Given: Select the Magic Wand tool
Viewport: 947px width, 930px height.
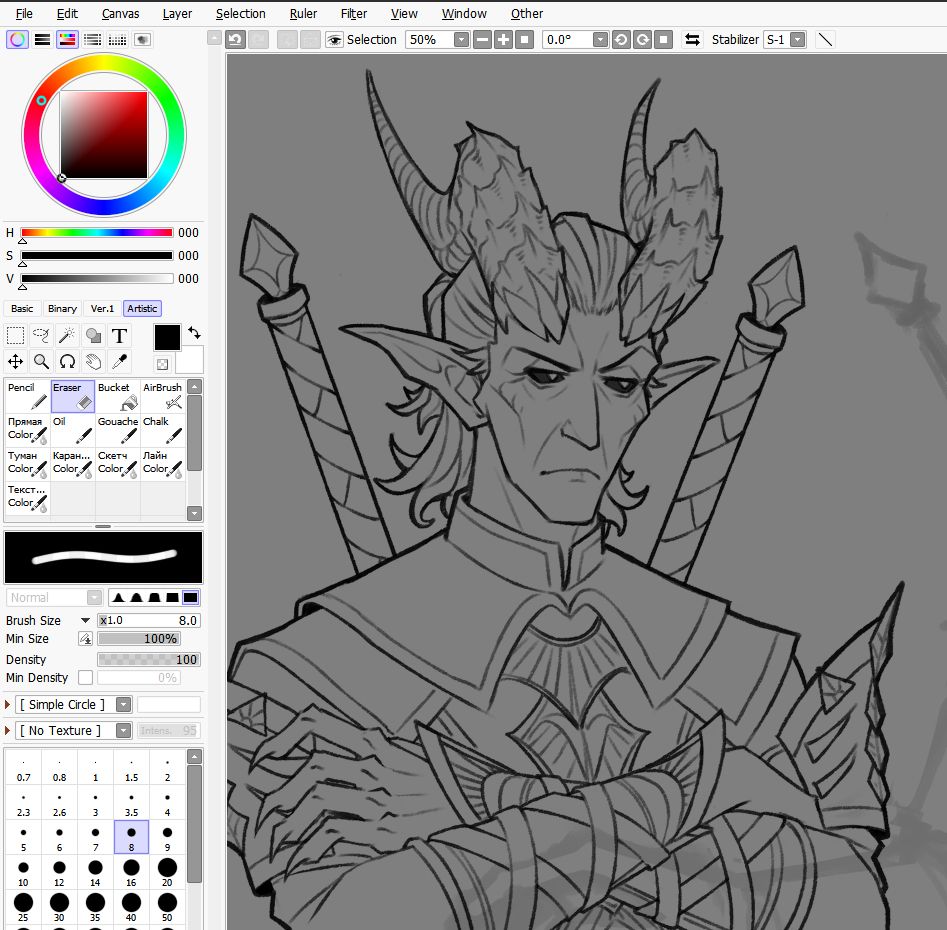Looking at the screenshot, I should [x=67, y=335].
